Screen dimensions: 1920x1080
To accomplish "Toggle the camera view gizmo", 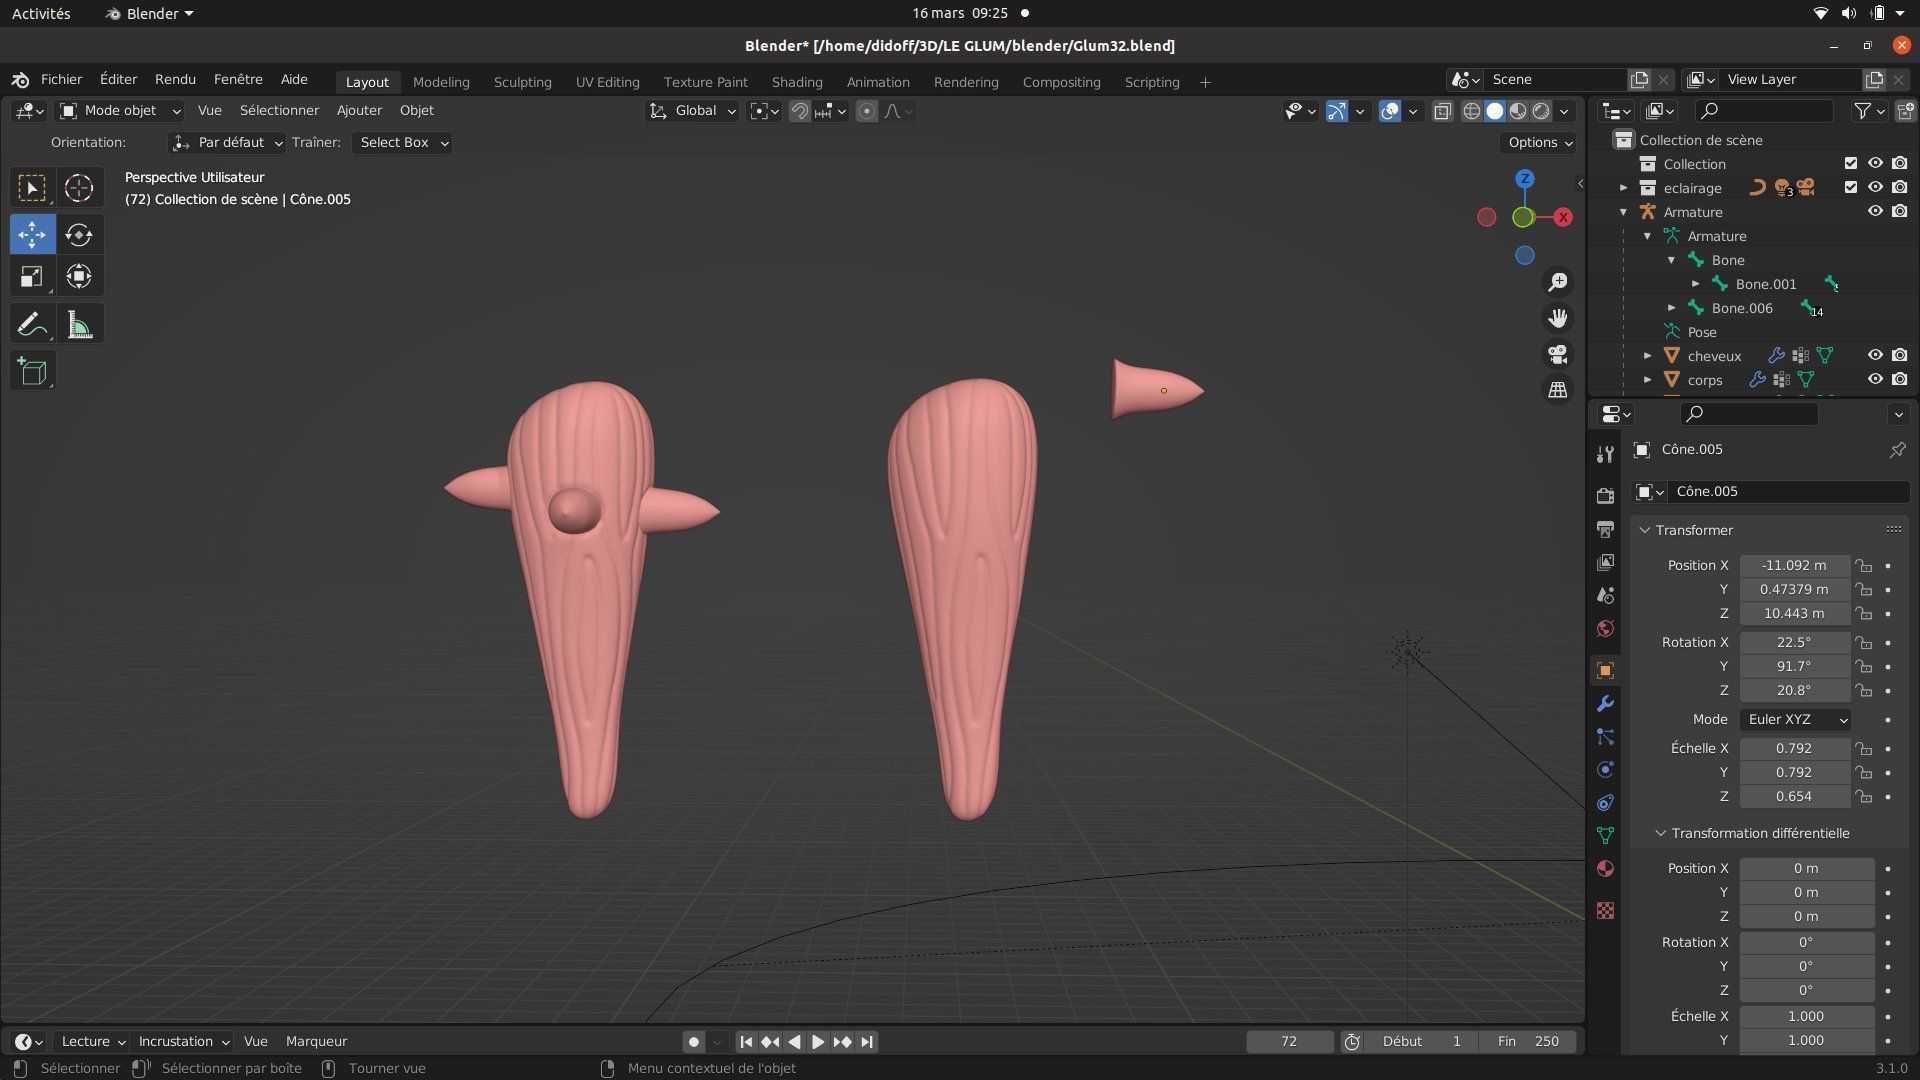I will (1558, 355).
